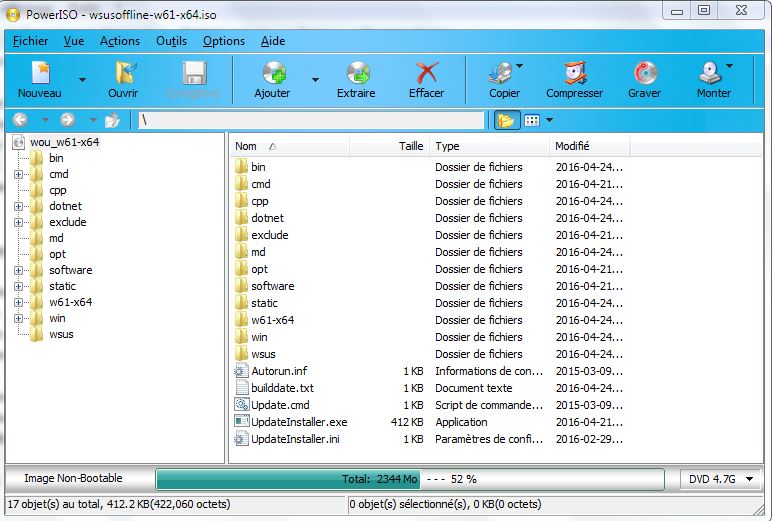Expand the software folder in tree
Screen dimensions: 772x521
[18, 270]
